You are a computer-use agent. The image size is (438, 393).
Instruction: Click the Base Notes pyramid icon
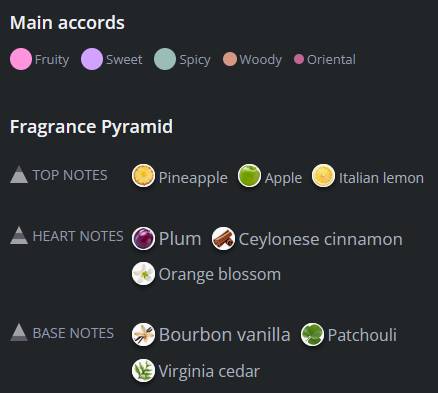[19, 332]
